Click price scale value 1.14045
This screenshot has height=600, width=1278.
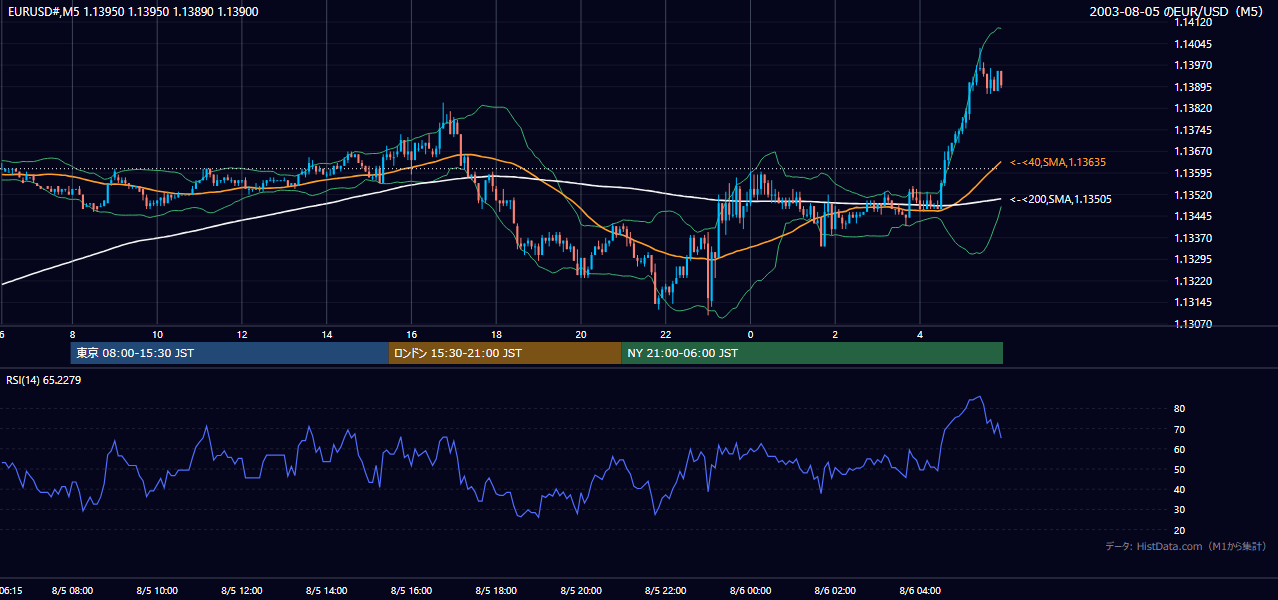click(1194, 44)
